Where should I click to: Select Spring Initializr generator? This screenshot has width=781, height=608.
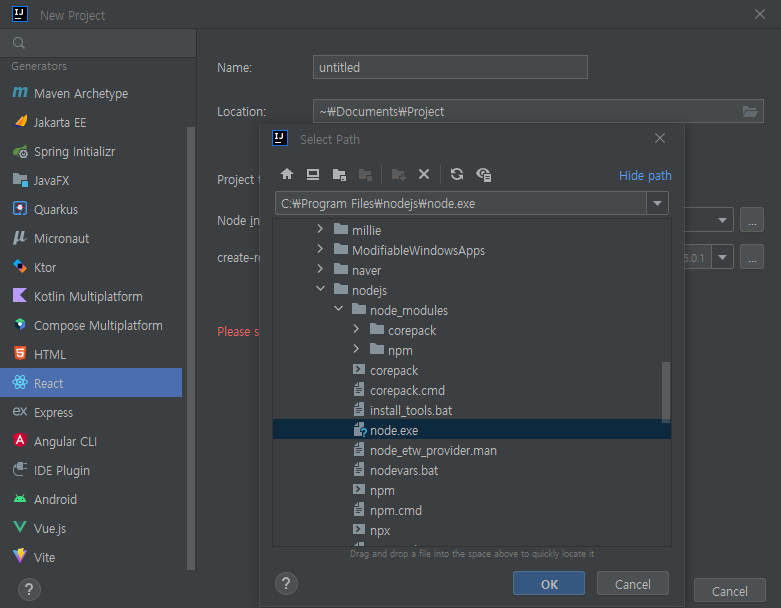click(91, 151)
